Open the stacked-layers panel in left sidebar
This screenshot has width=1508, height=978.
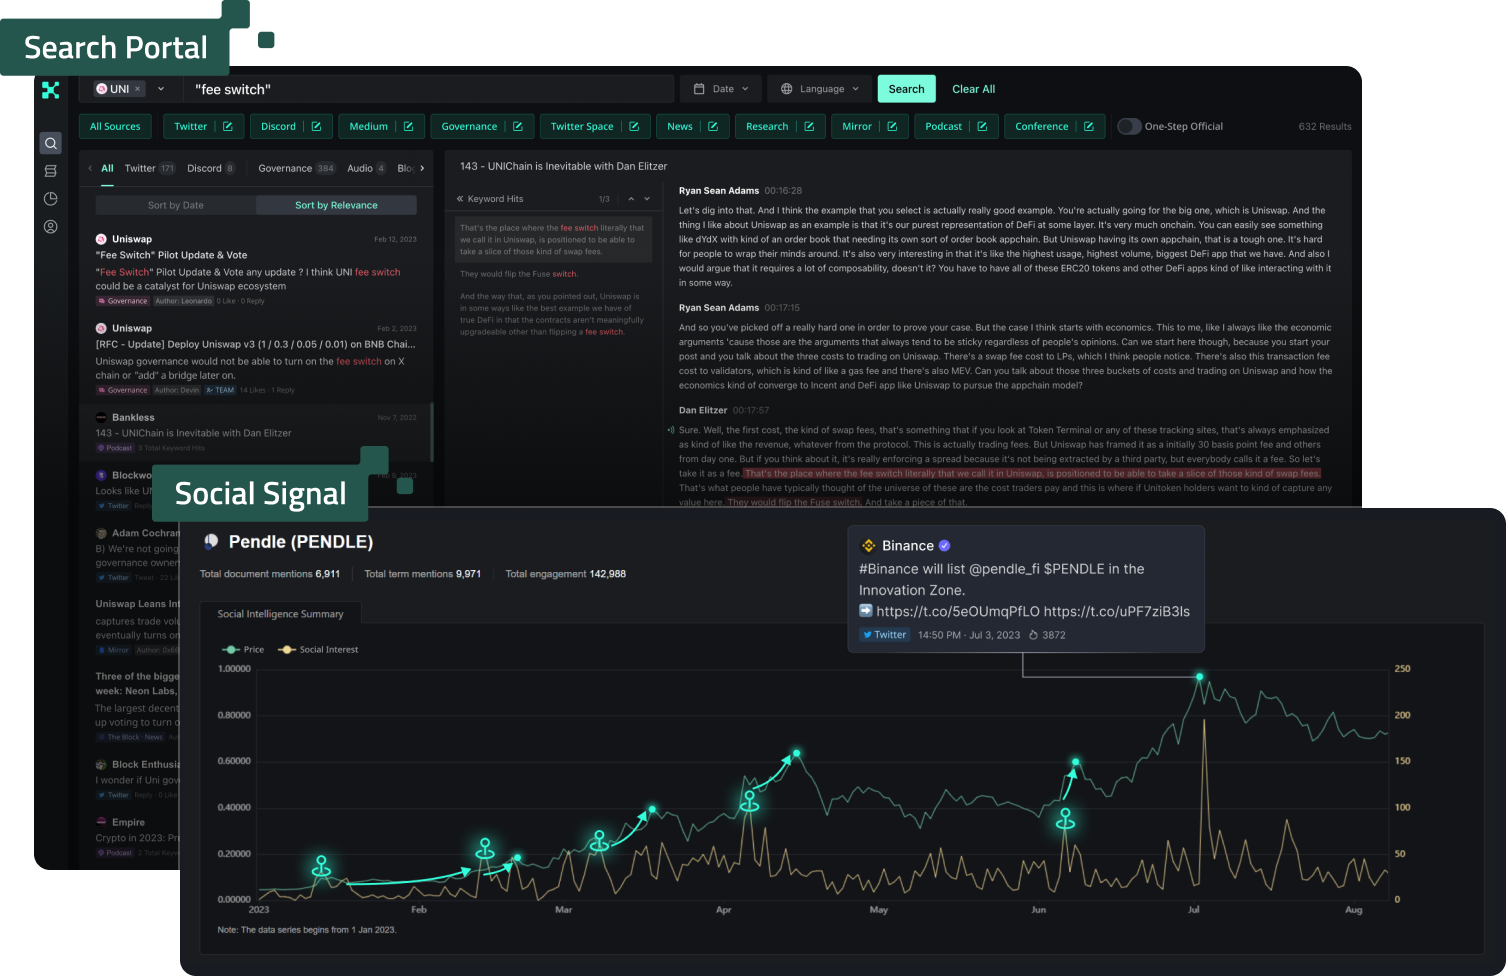coord(50,171)
